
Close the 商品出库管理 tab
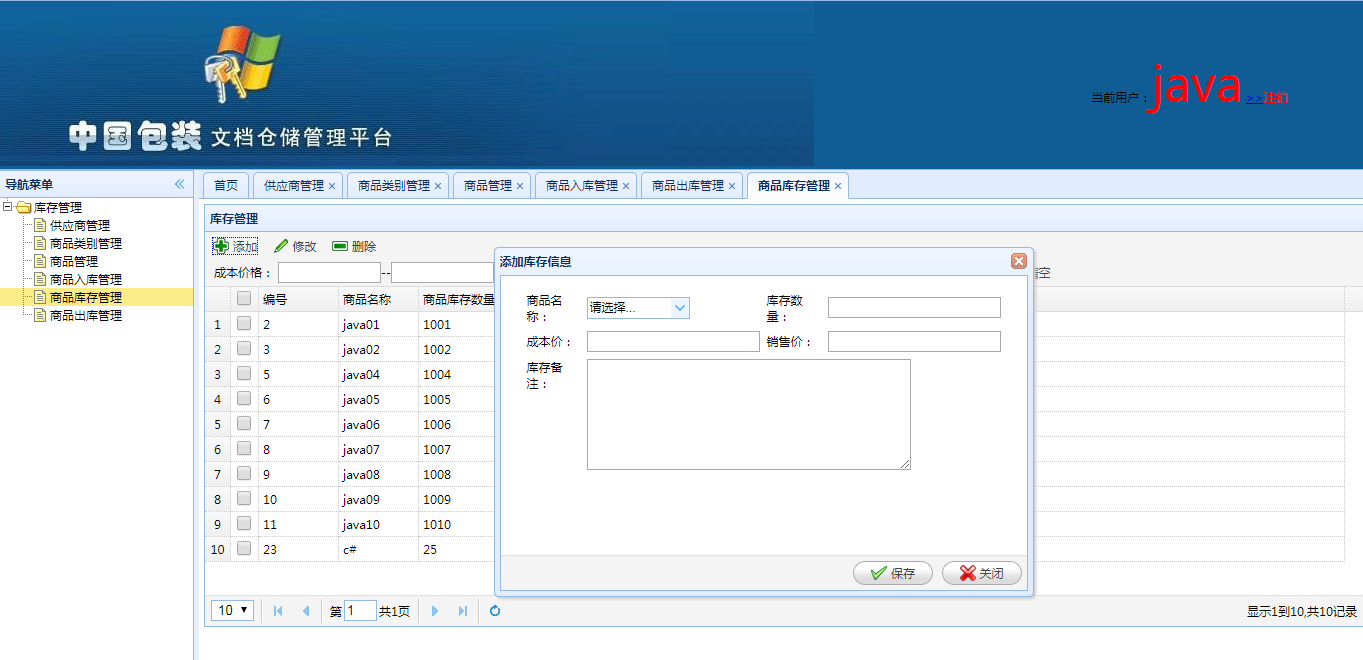732,186
